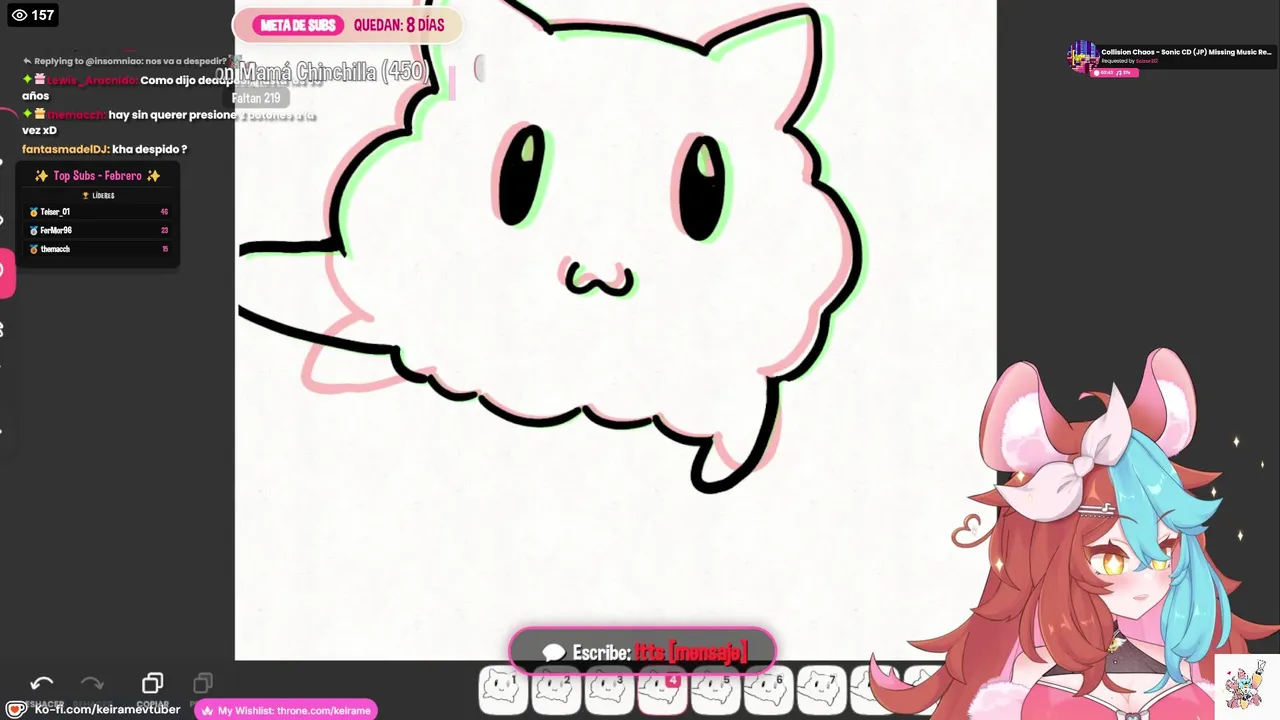Click the drawn chinchilla's w-shaped mouth
This screenshot has width=1280, height=720.
click(x=599, y=280)
